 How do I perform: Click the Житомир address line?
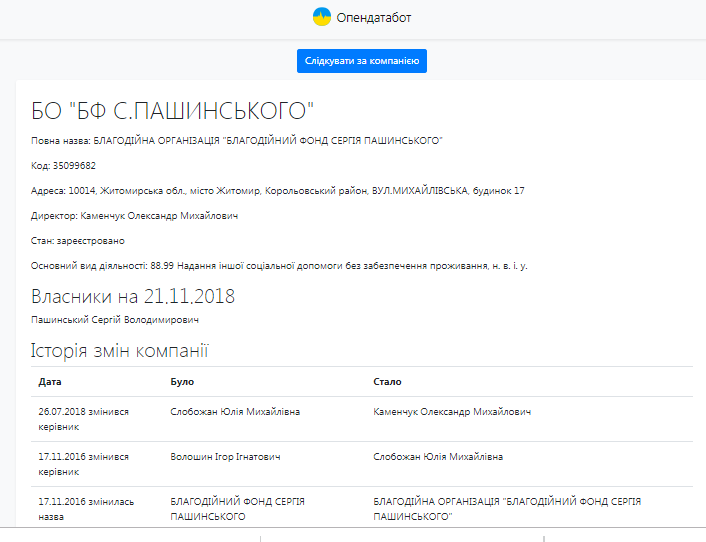point(278,190)
